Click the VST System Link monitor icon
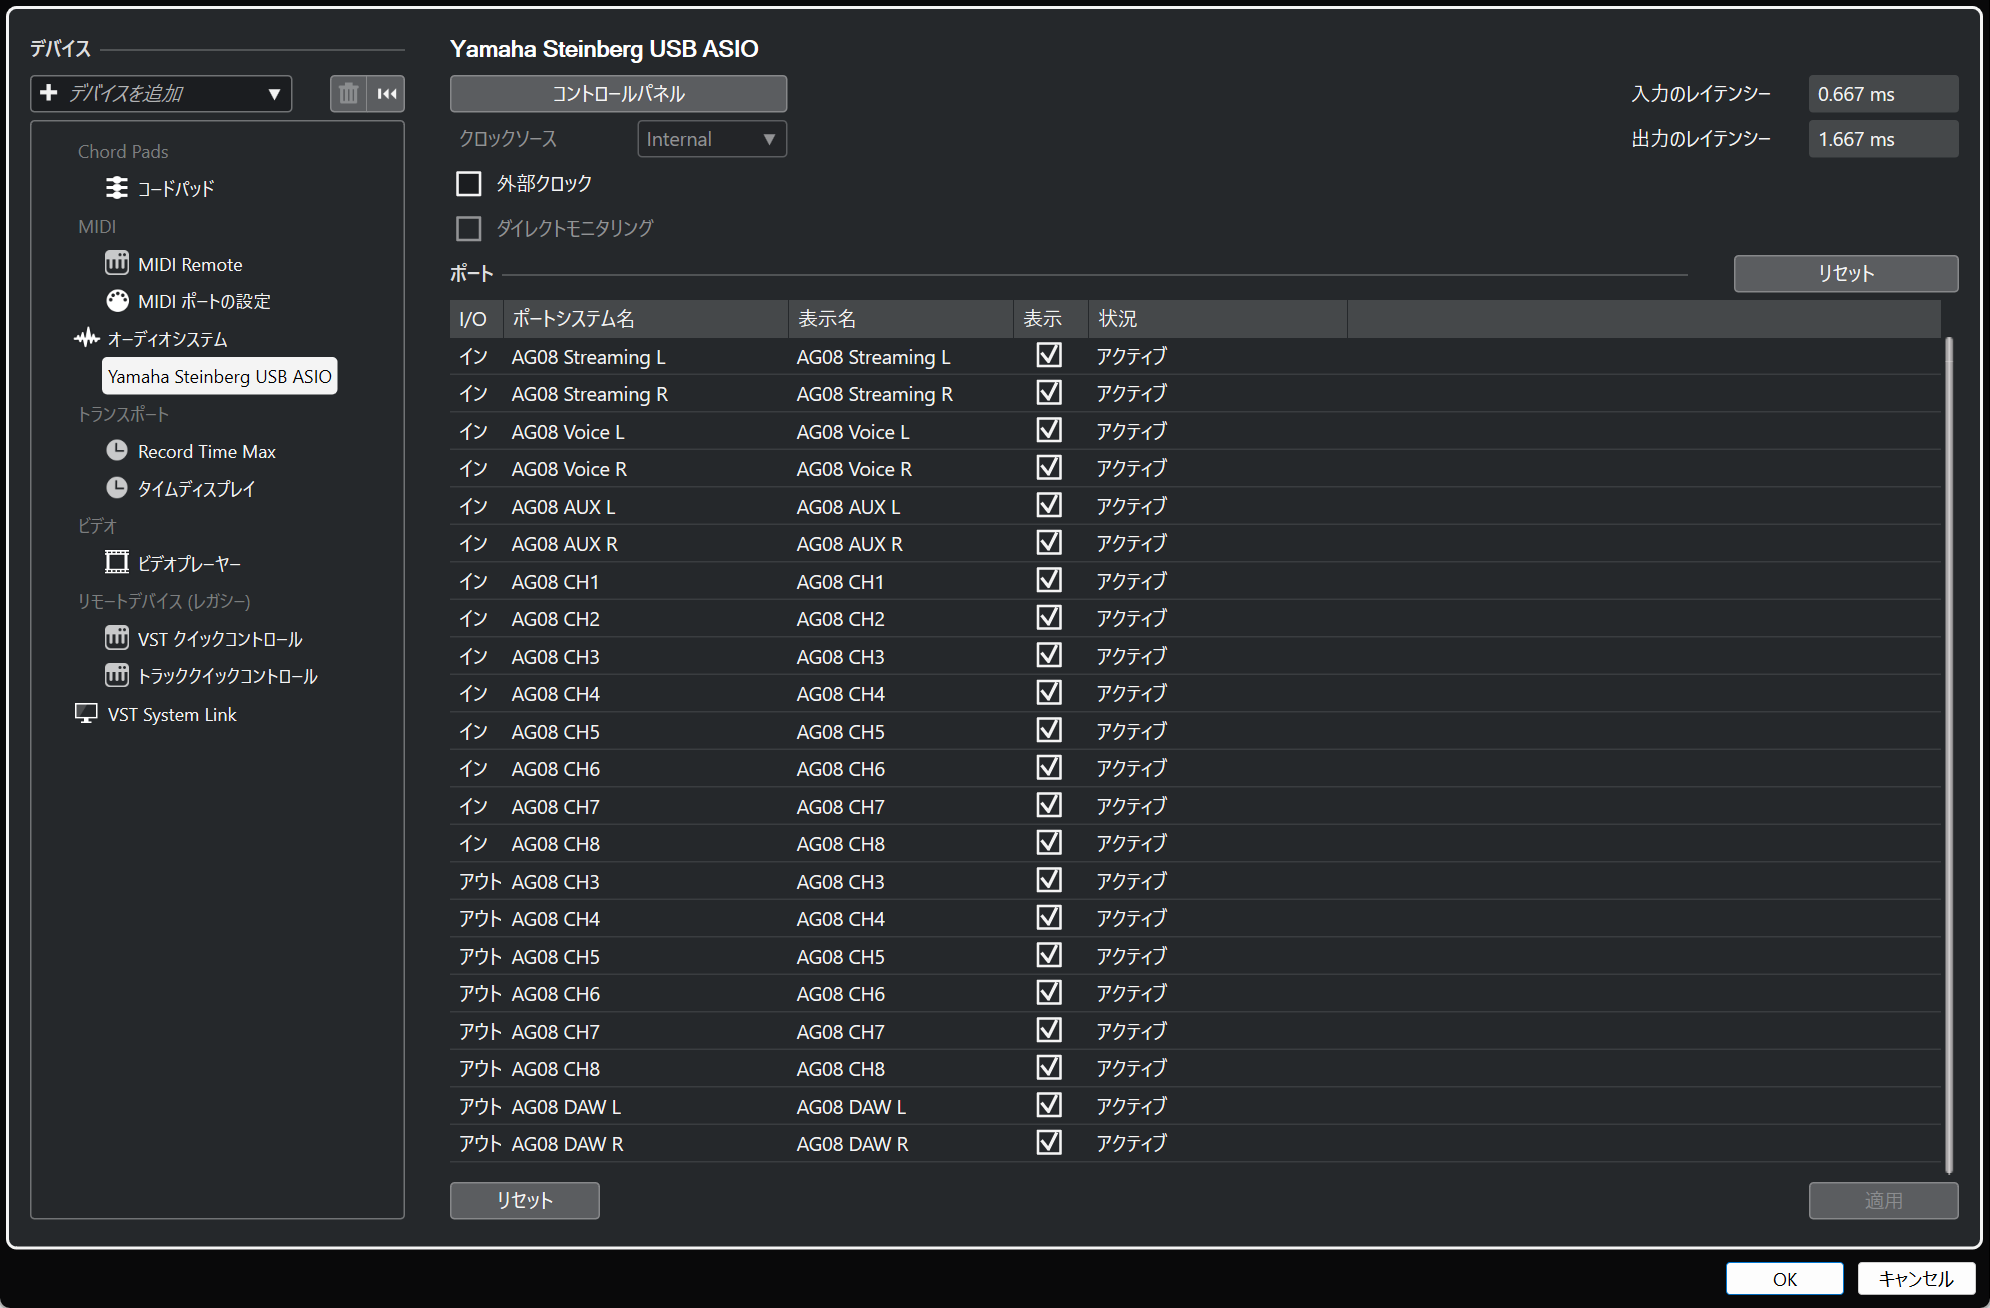1990x1308 pixels. click(x=87, y=714)
